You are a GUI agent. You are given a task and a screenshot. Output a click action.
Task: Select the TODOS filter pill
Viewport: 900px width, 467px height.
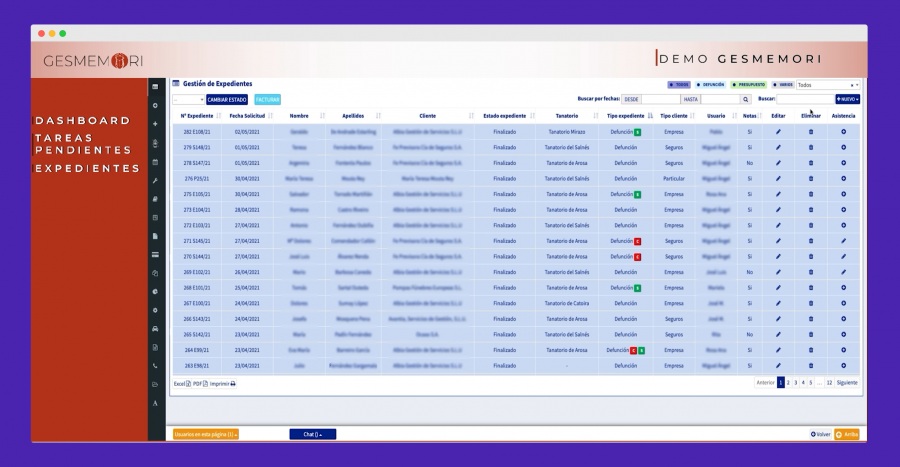679,85
